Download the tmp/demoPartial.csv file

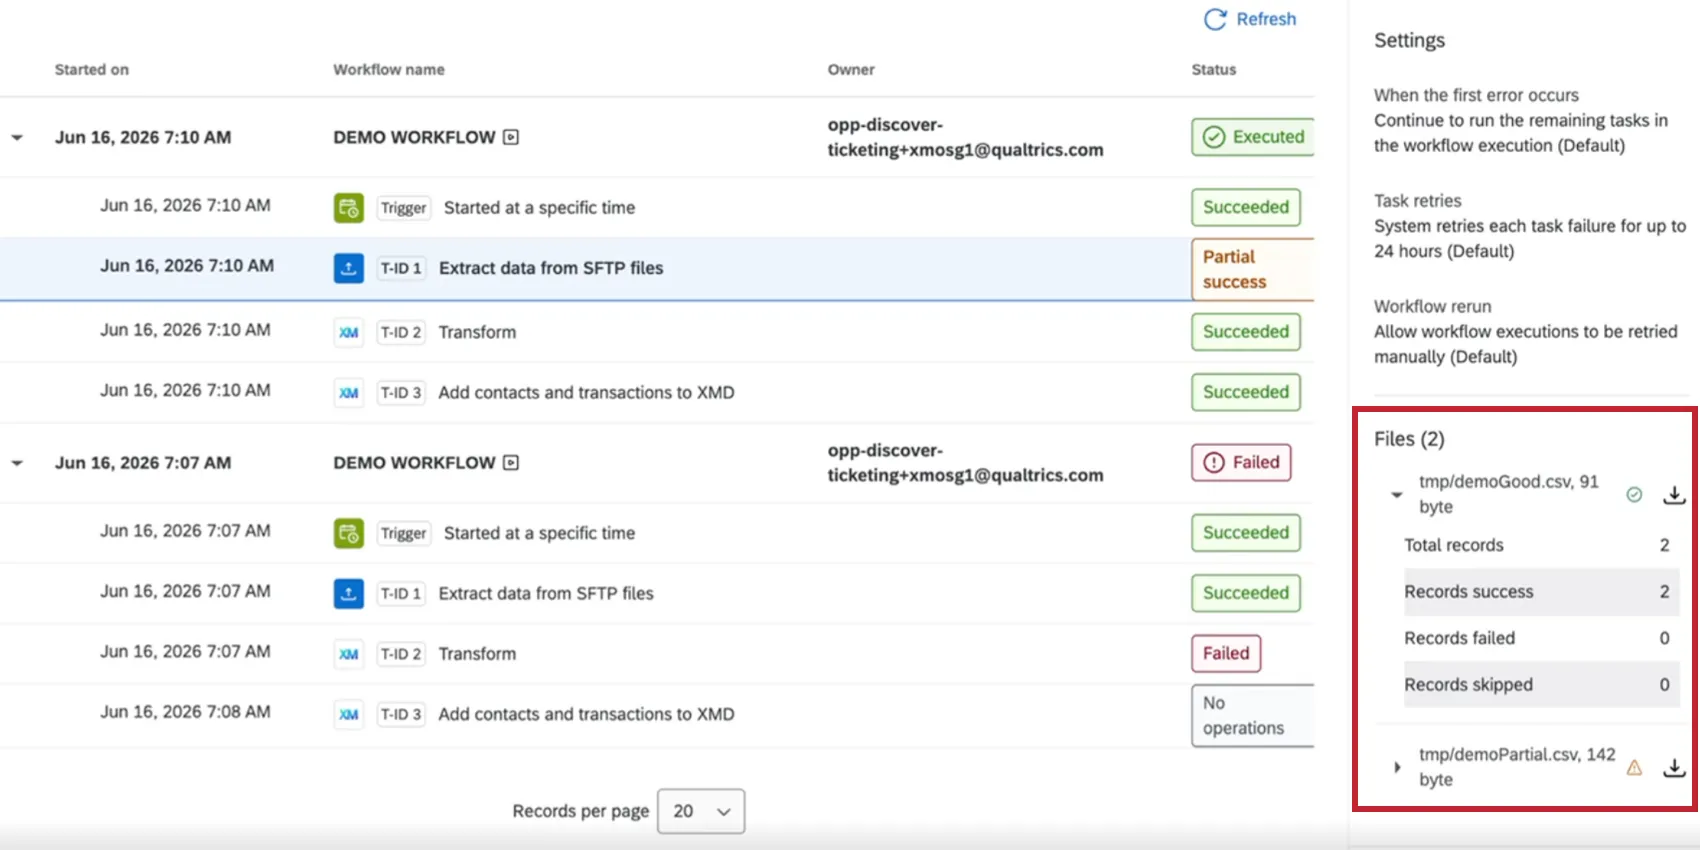tap(1674, 768)
